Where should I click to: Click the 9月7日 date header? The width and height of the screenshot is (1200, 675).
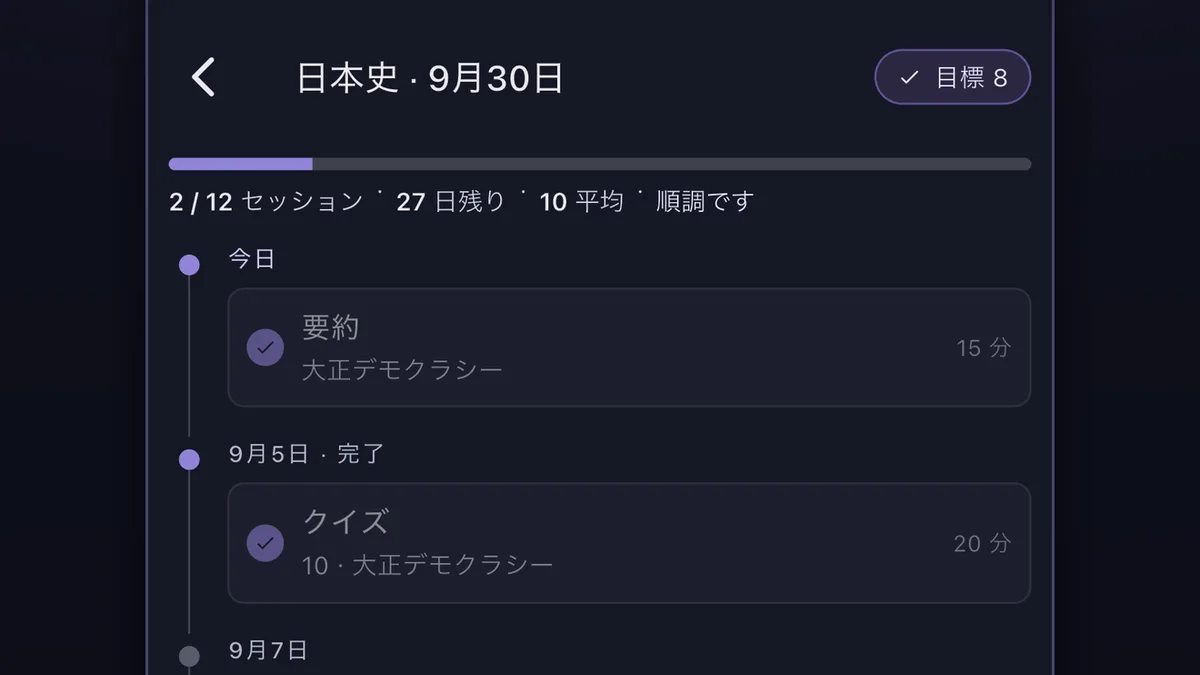coord(268,651)
